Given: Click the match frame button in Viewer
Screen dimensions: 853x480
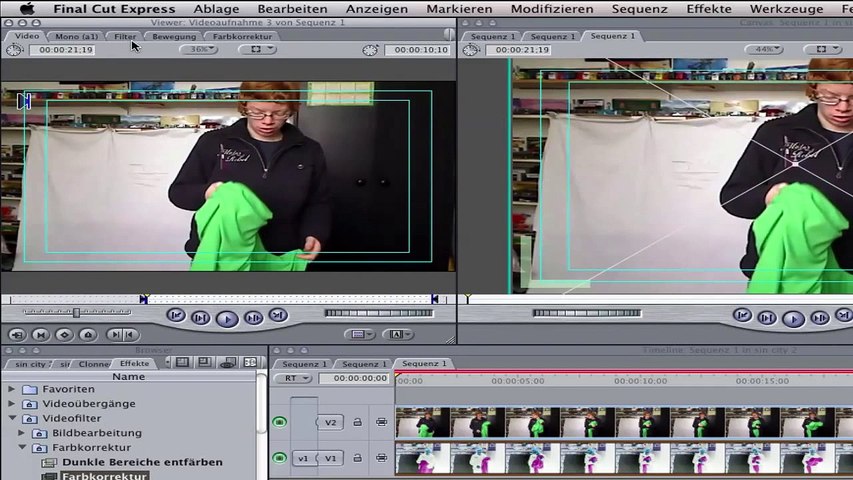Looking at the screenshot, I should (17, 335).
